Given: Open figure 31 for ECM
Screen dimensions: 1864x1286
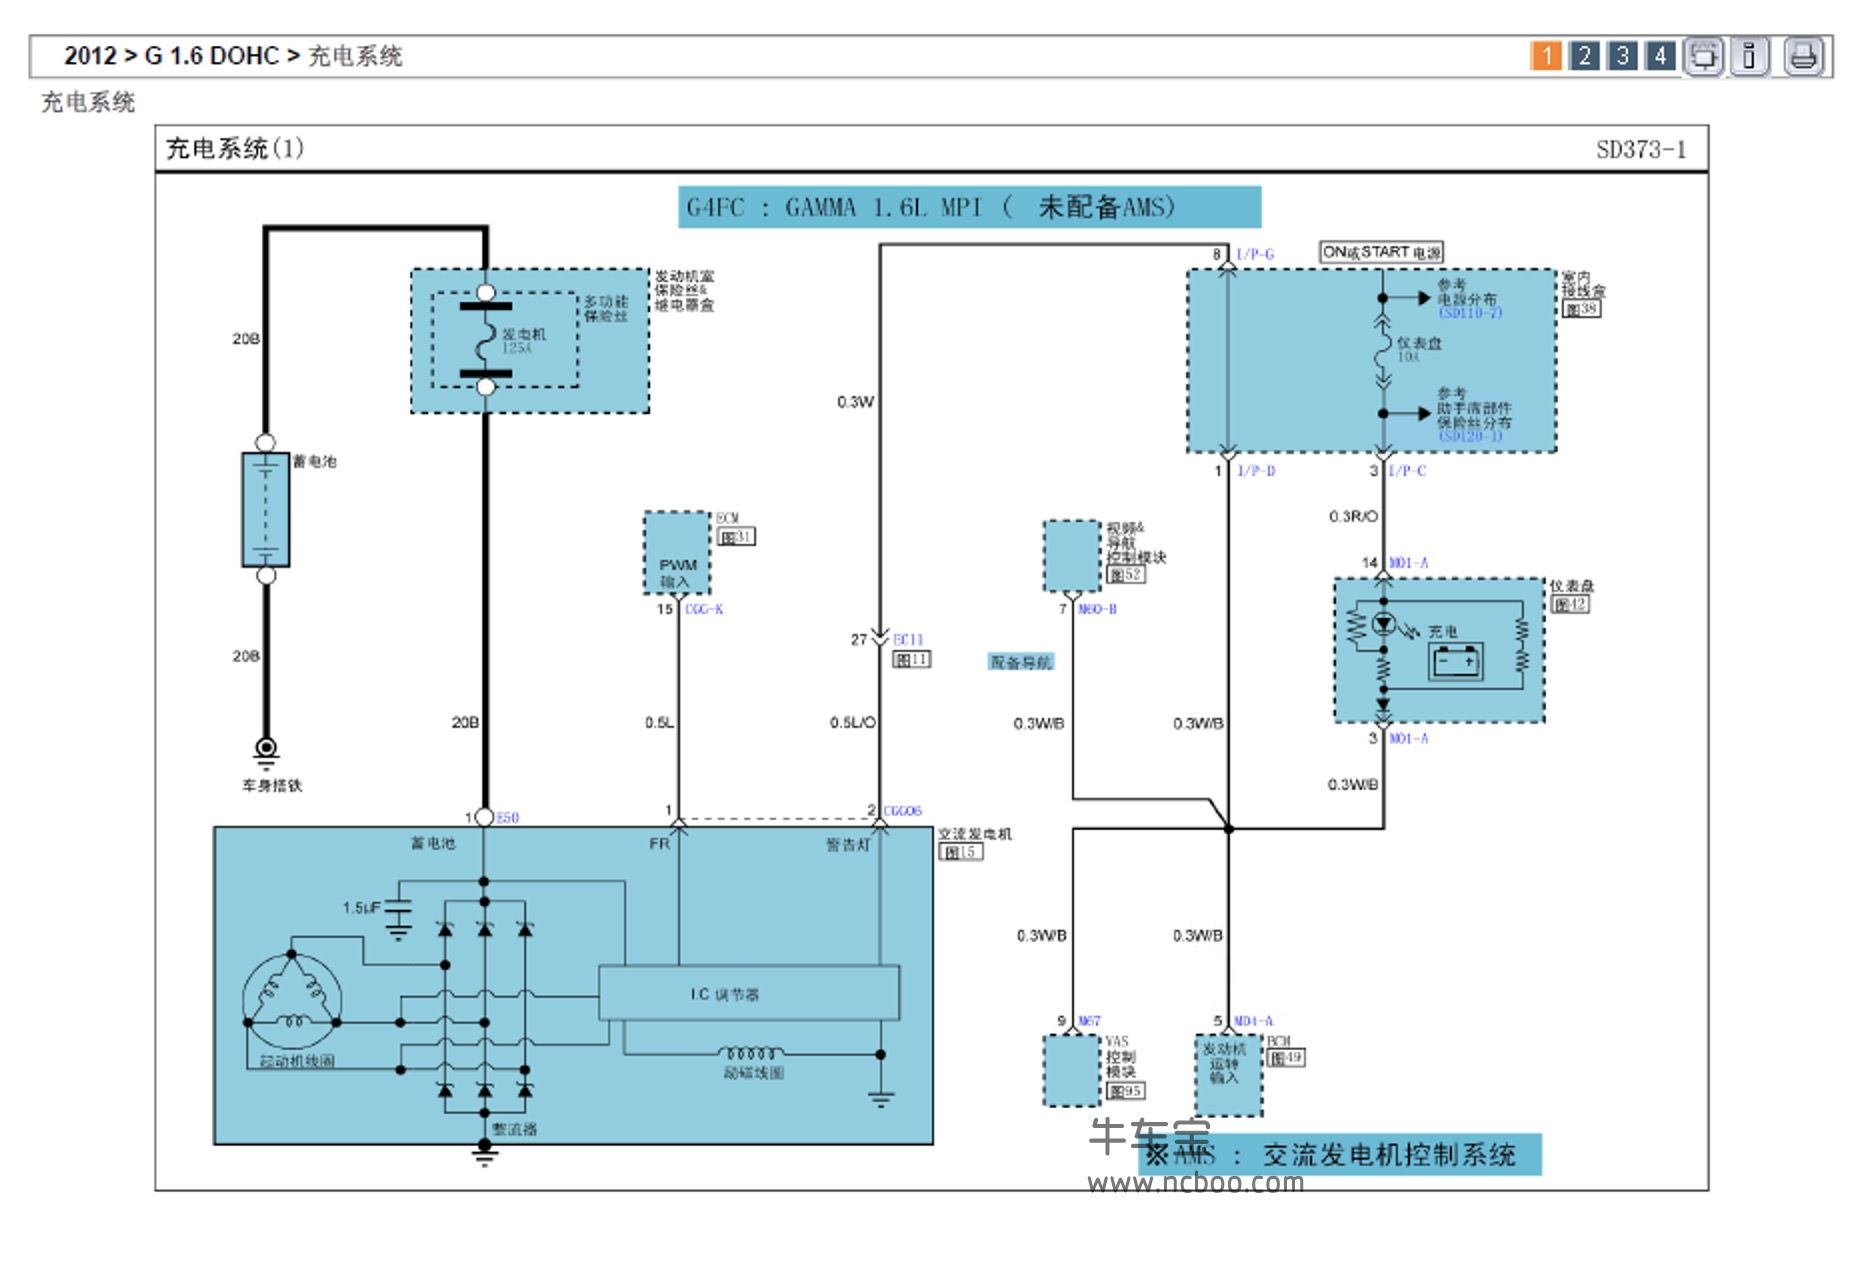Looking at the screenshot, I should 737,537.
